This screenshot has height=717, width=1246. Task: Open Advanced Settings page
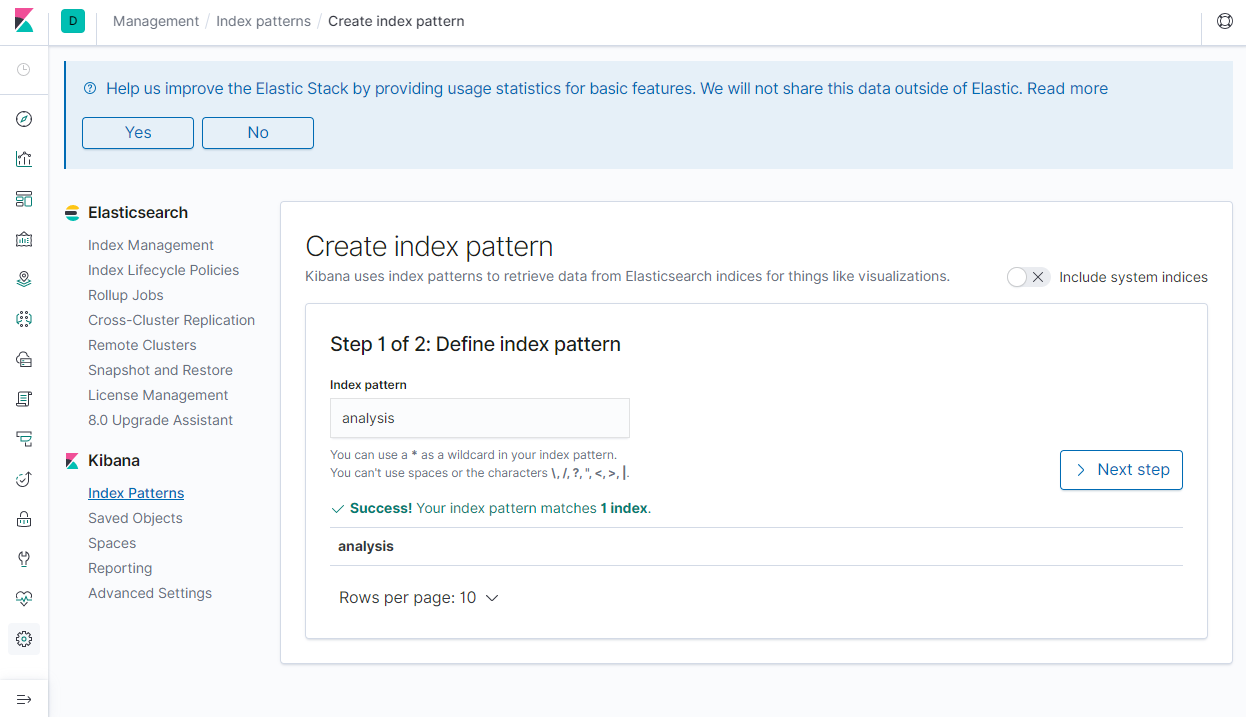pyautogui.click(x=150, y=593)
